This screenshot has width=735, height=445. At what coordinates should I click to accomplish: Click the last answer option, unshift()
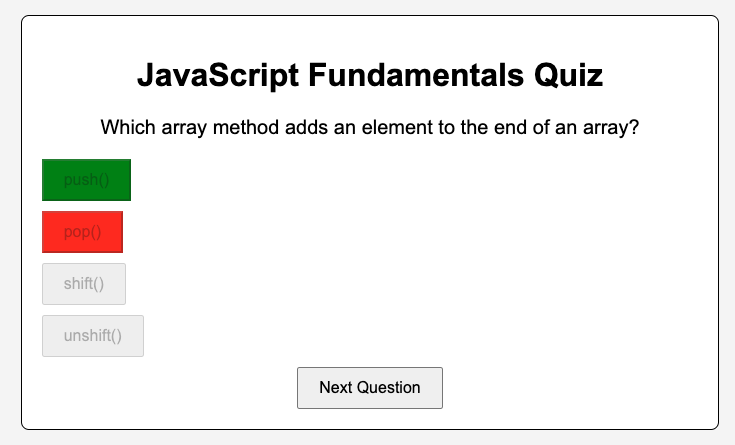tap(93, 336)
